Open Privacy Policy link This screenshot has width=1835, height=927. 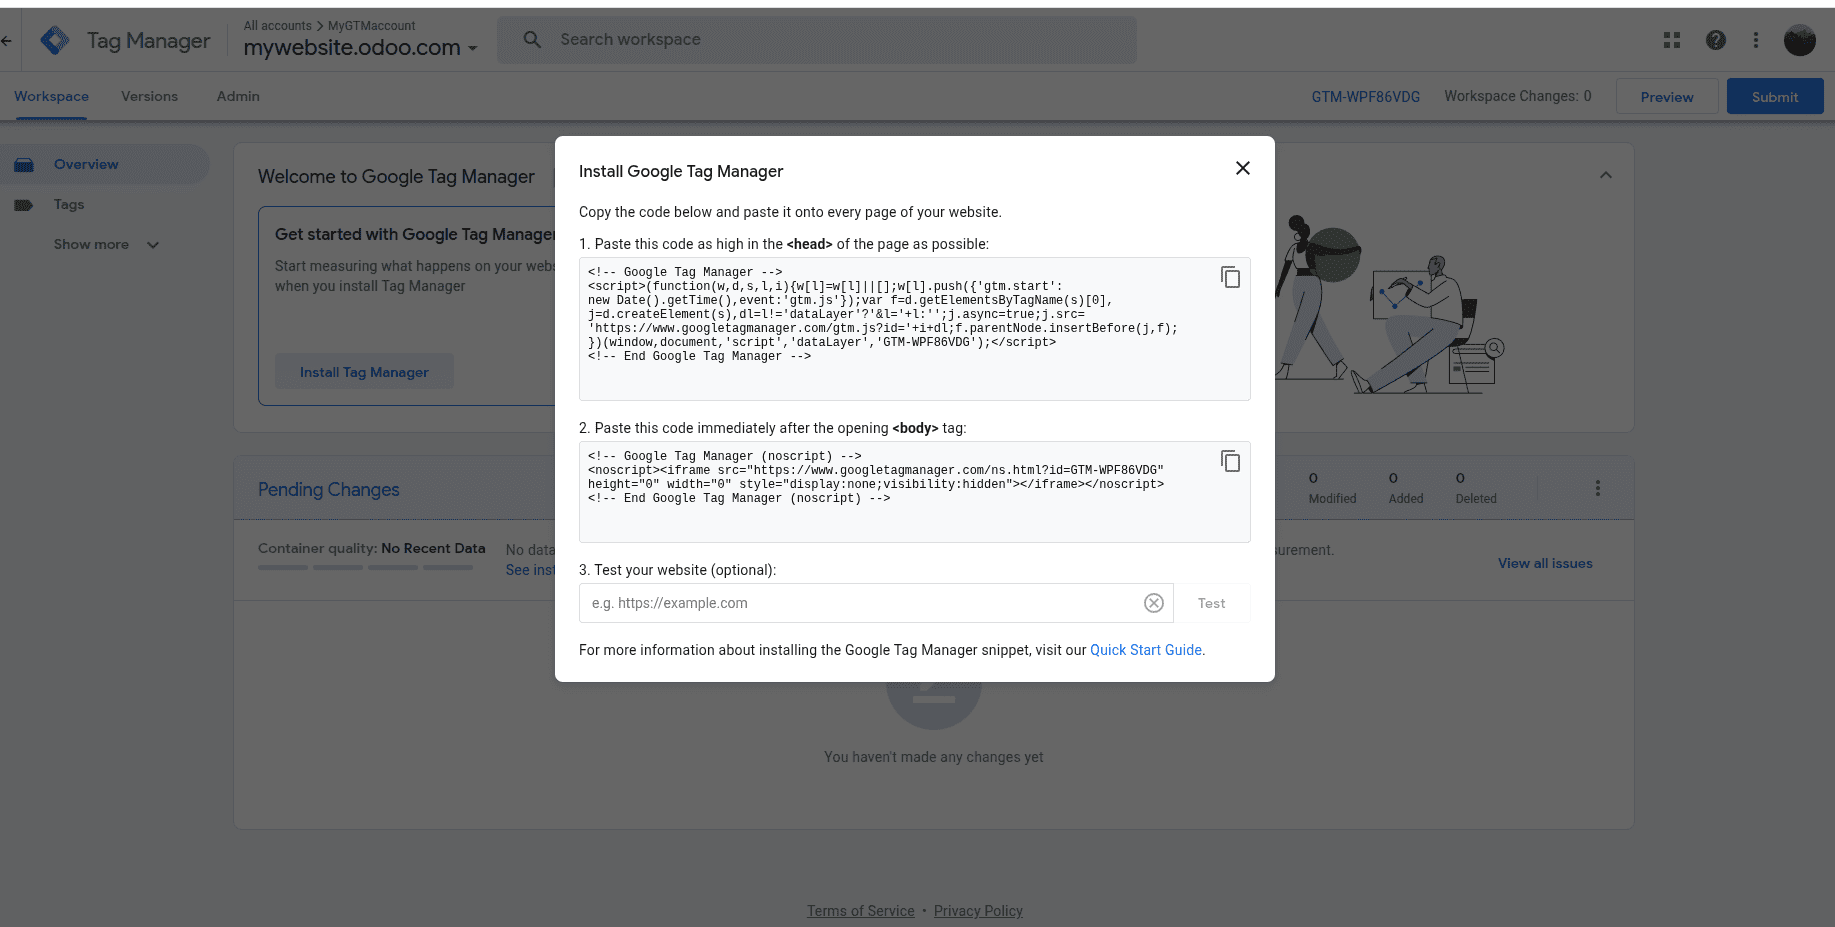pos(978,911)
